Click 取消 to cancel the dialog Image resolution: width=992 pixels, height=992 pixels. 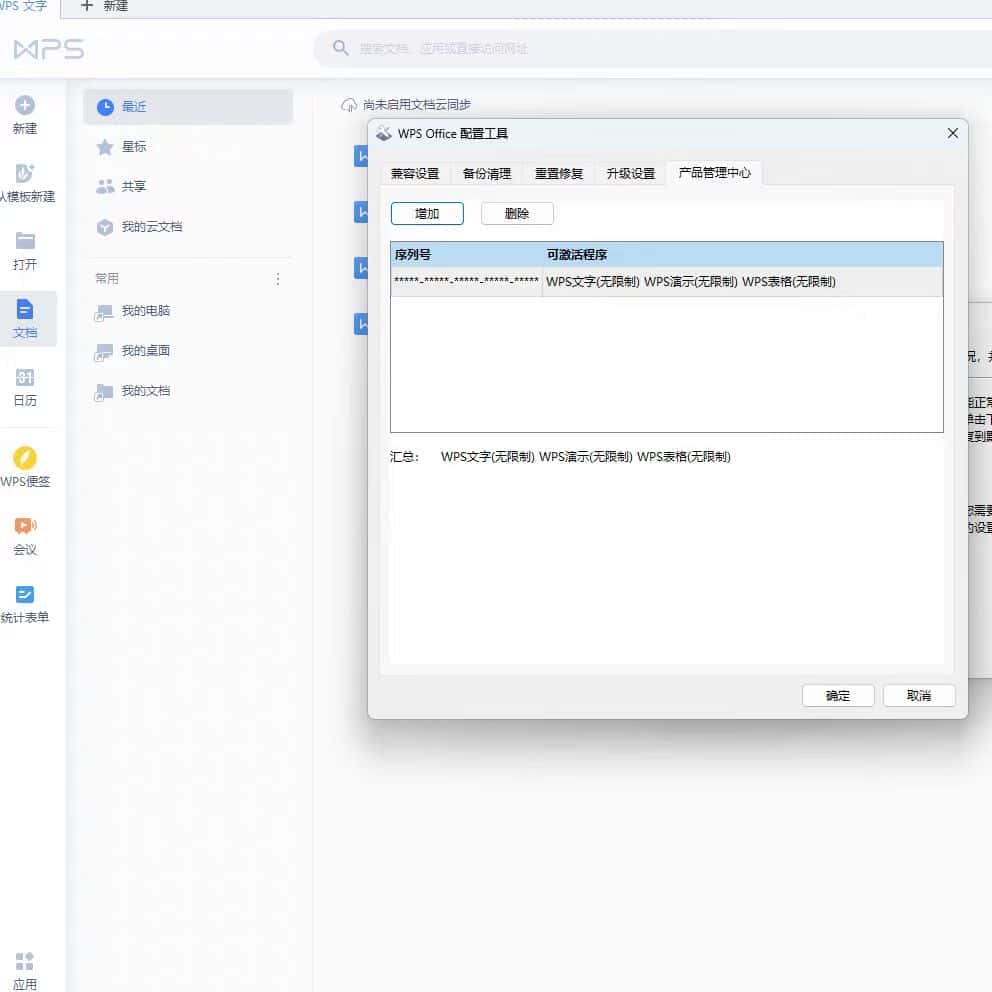(x=919, y=696)
